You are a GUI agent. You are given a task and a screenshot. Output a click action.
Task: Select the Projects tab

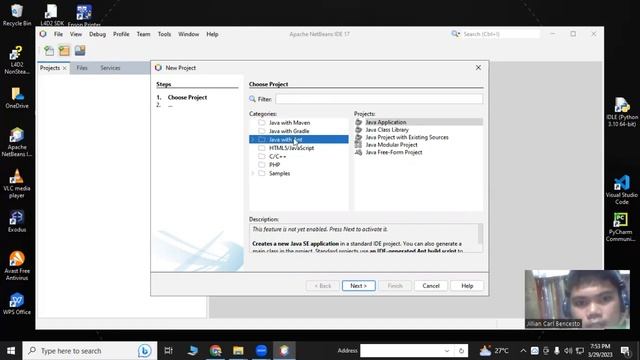pos(50,68)
